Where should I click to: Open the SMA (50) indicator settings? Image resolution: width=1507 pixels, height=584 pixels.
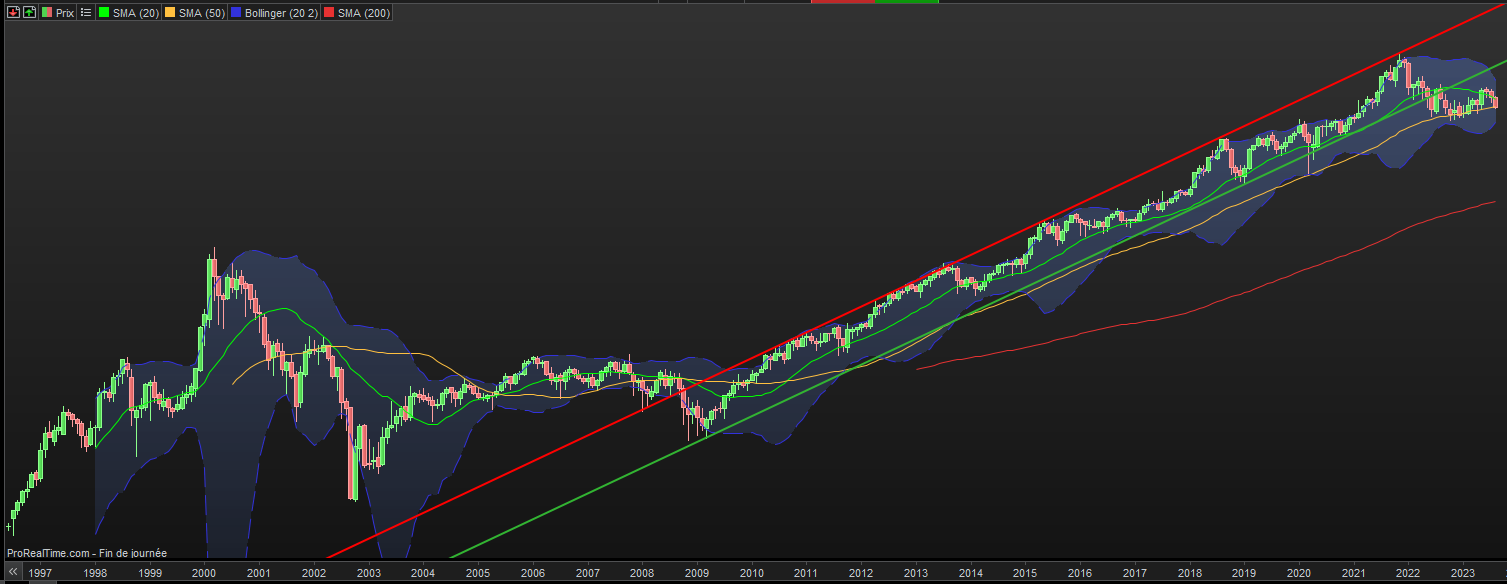pyautogui.click(x=201, y=13)
